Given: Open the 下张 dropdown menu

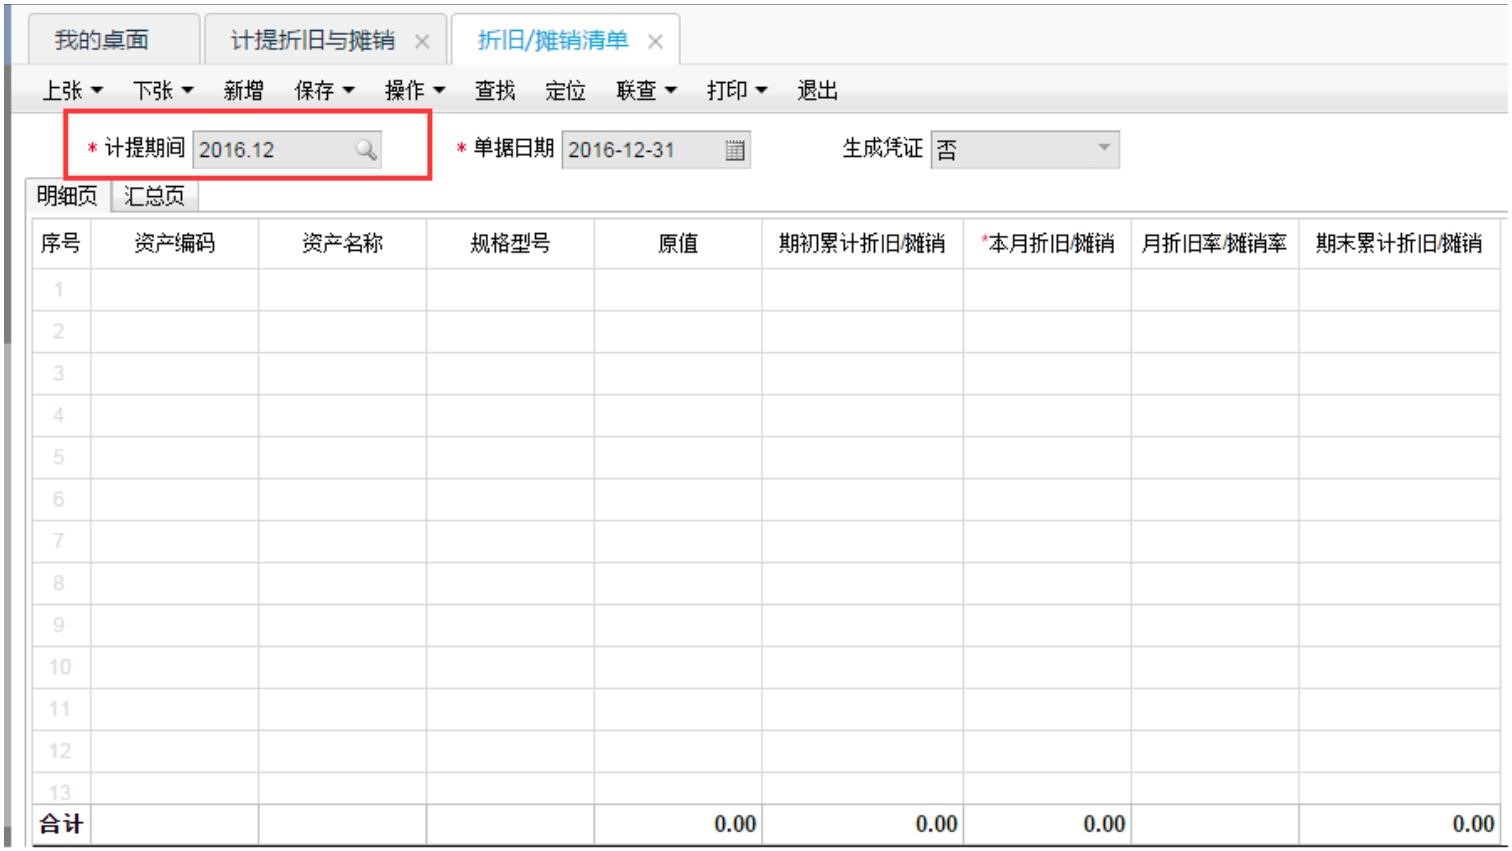Looking at the screenshot, I should pos(163,91).
